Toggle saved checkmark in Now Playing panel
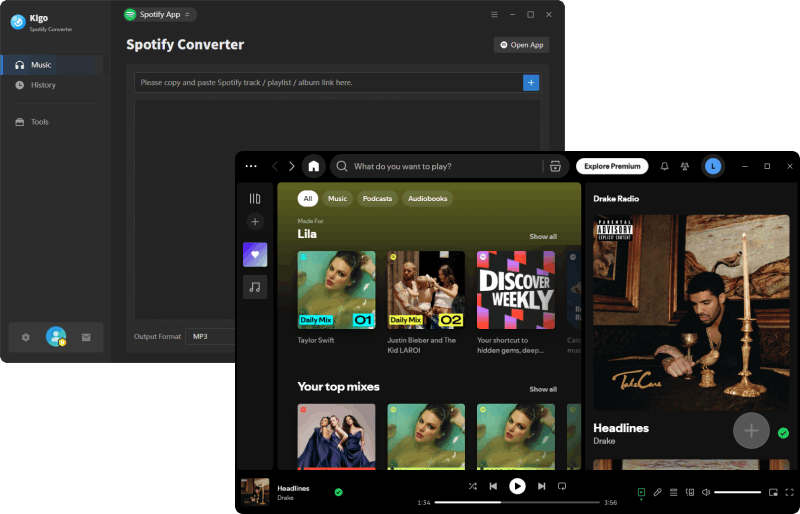Viewport: 800px width, 514px height. (x=783, y=433)
